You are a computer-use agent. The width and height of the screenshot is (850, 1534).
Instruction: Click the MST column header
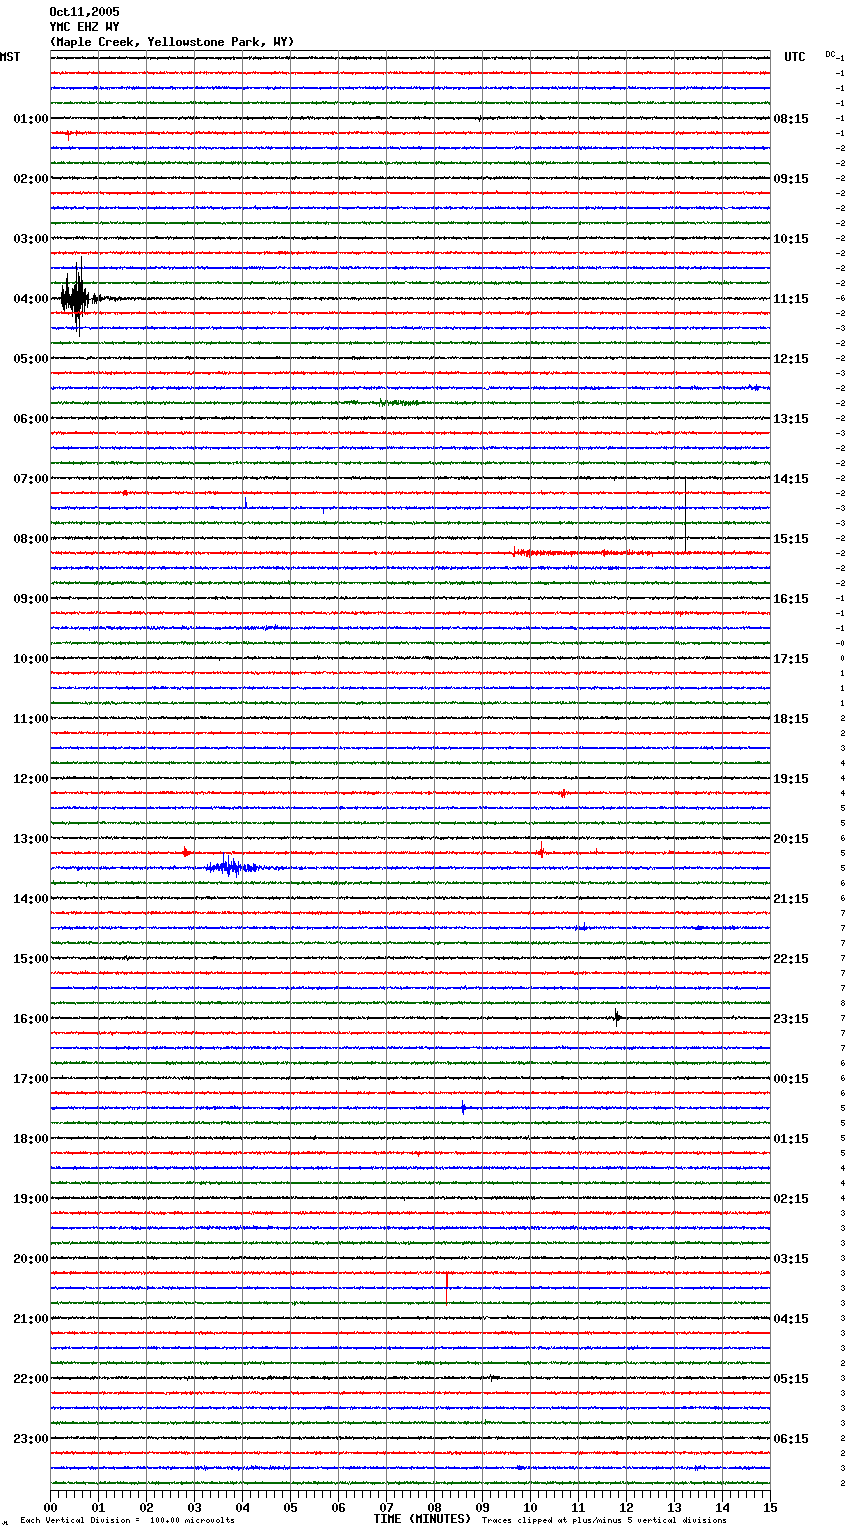click(10, 57)
